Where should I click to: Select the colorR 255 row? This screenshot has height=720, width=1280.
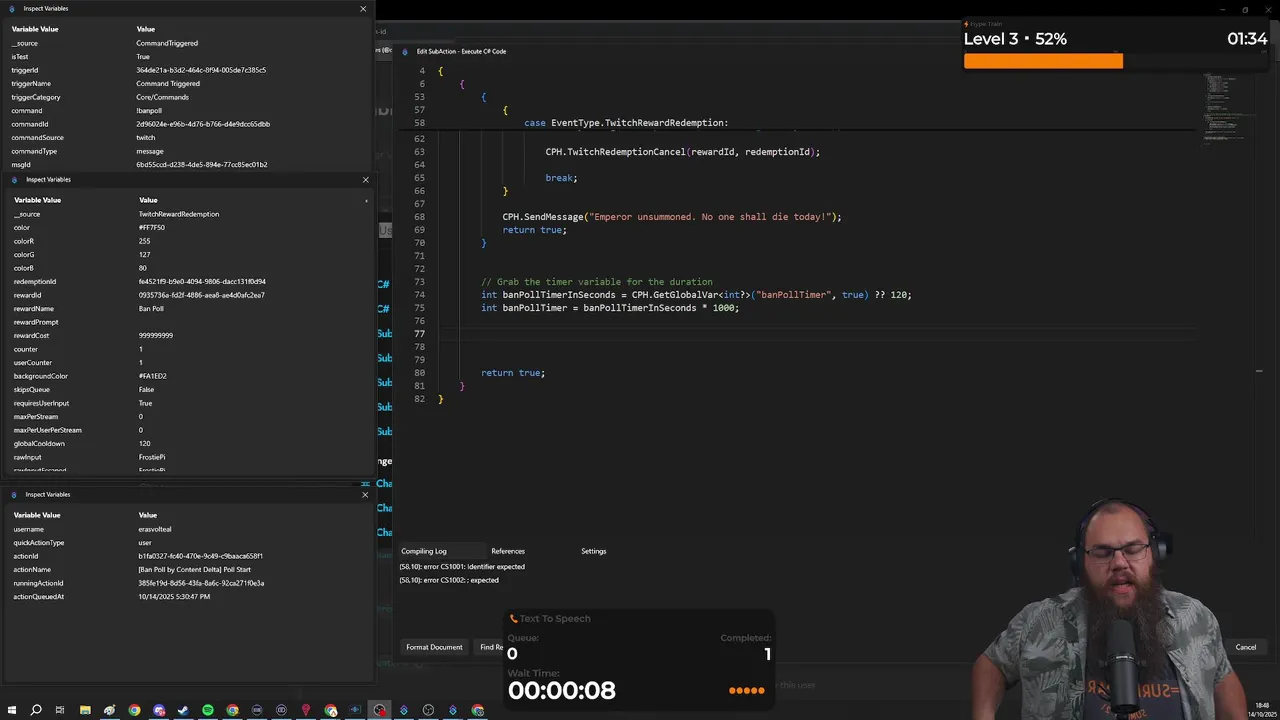[x=187, y=241]
